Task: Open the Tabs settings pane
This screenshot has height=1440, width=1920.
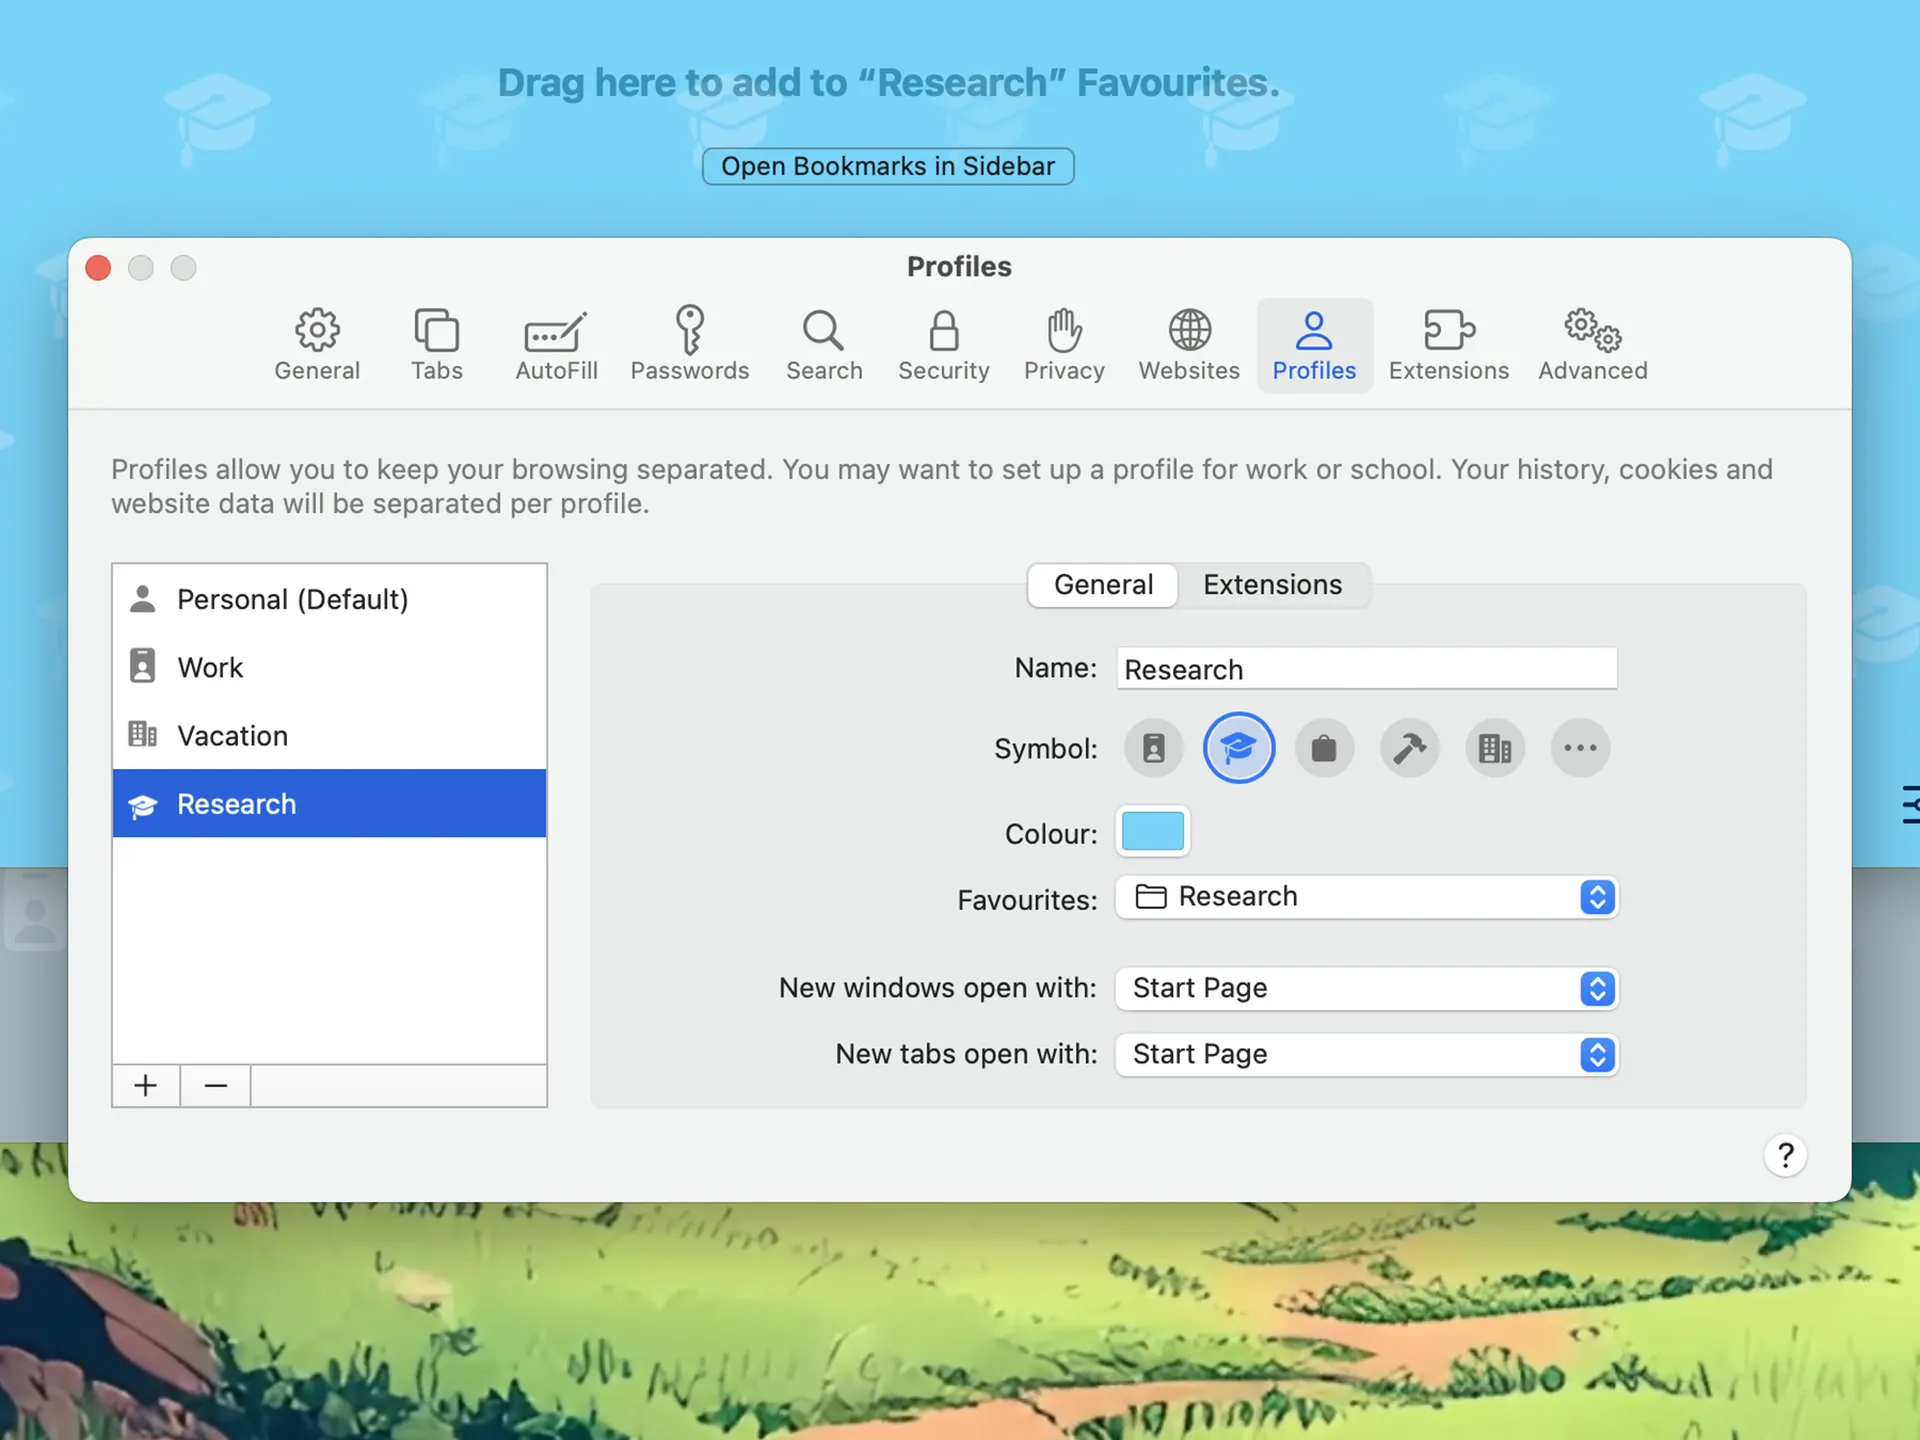Action: [436, 345]
